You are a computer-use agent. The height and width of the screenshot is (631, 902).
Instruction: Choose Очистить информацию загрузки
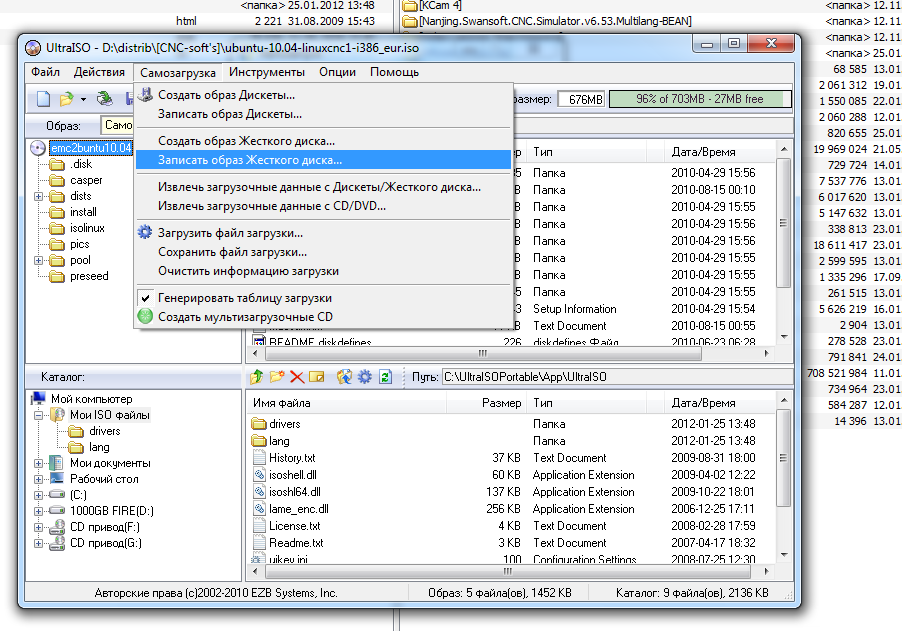pos(323,271)
